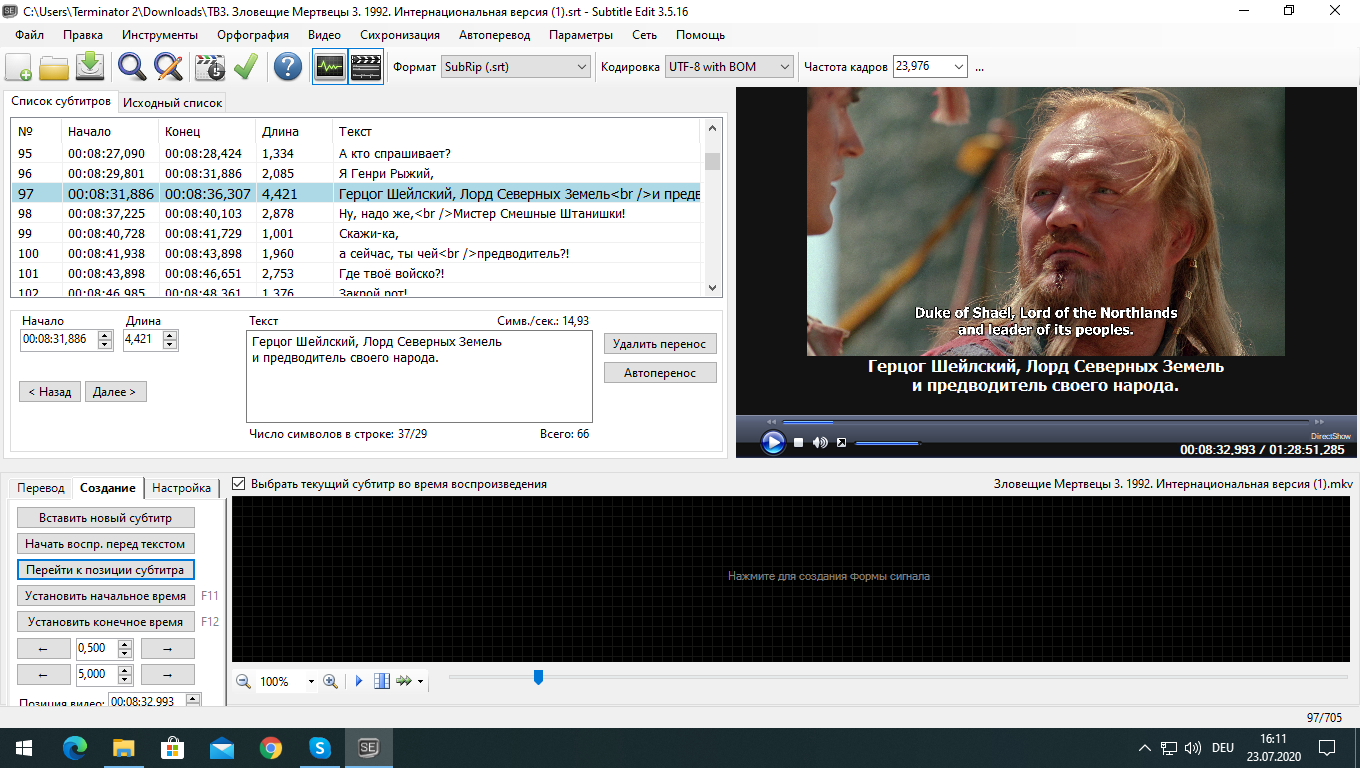
Task: Click the waveform scene-changes grid icon
Action: pos(382,681)
